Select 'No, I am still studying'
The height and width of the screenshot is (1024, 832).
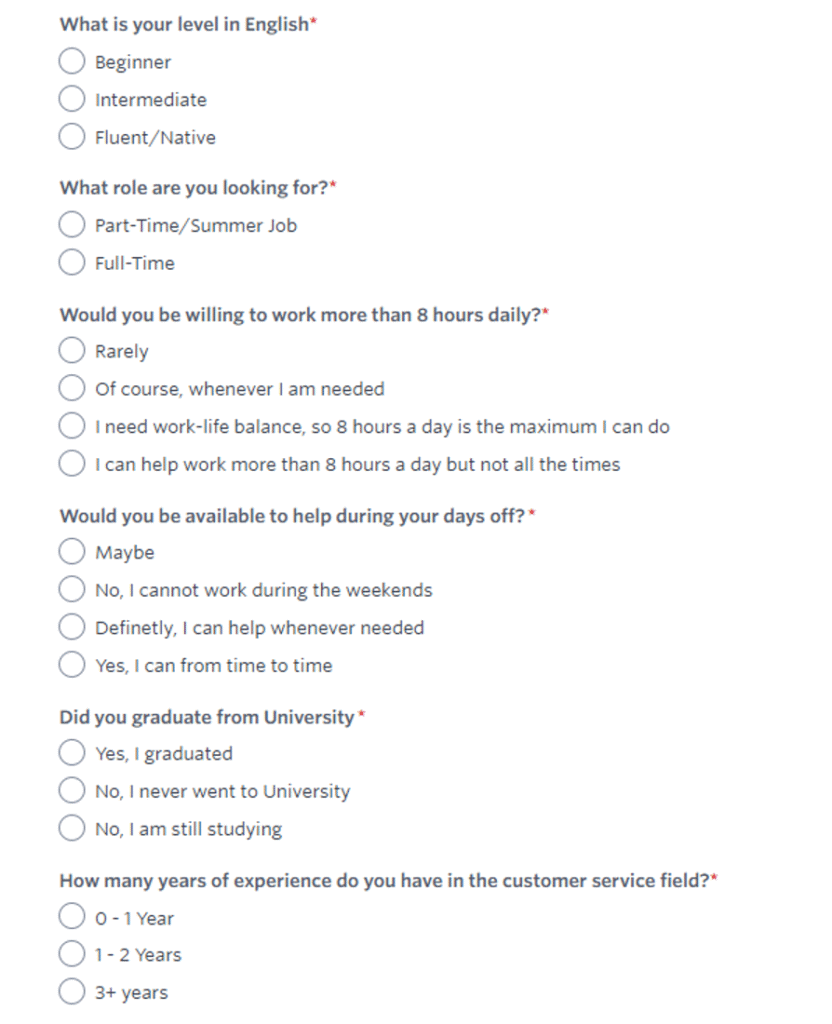tap(72, 828)
